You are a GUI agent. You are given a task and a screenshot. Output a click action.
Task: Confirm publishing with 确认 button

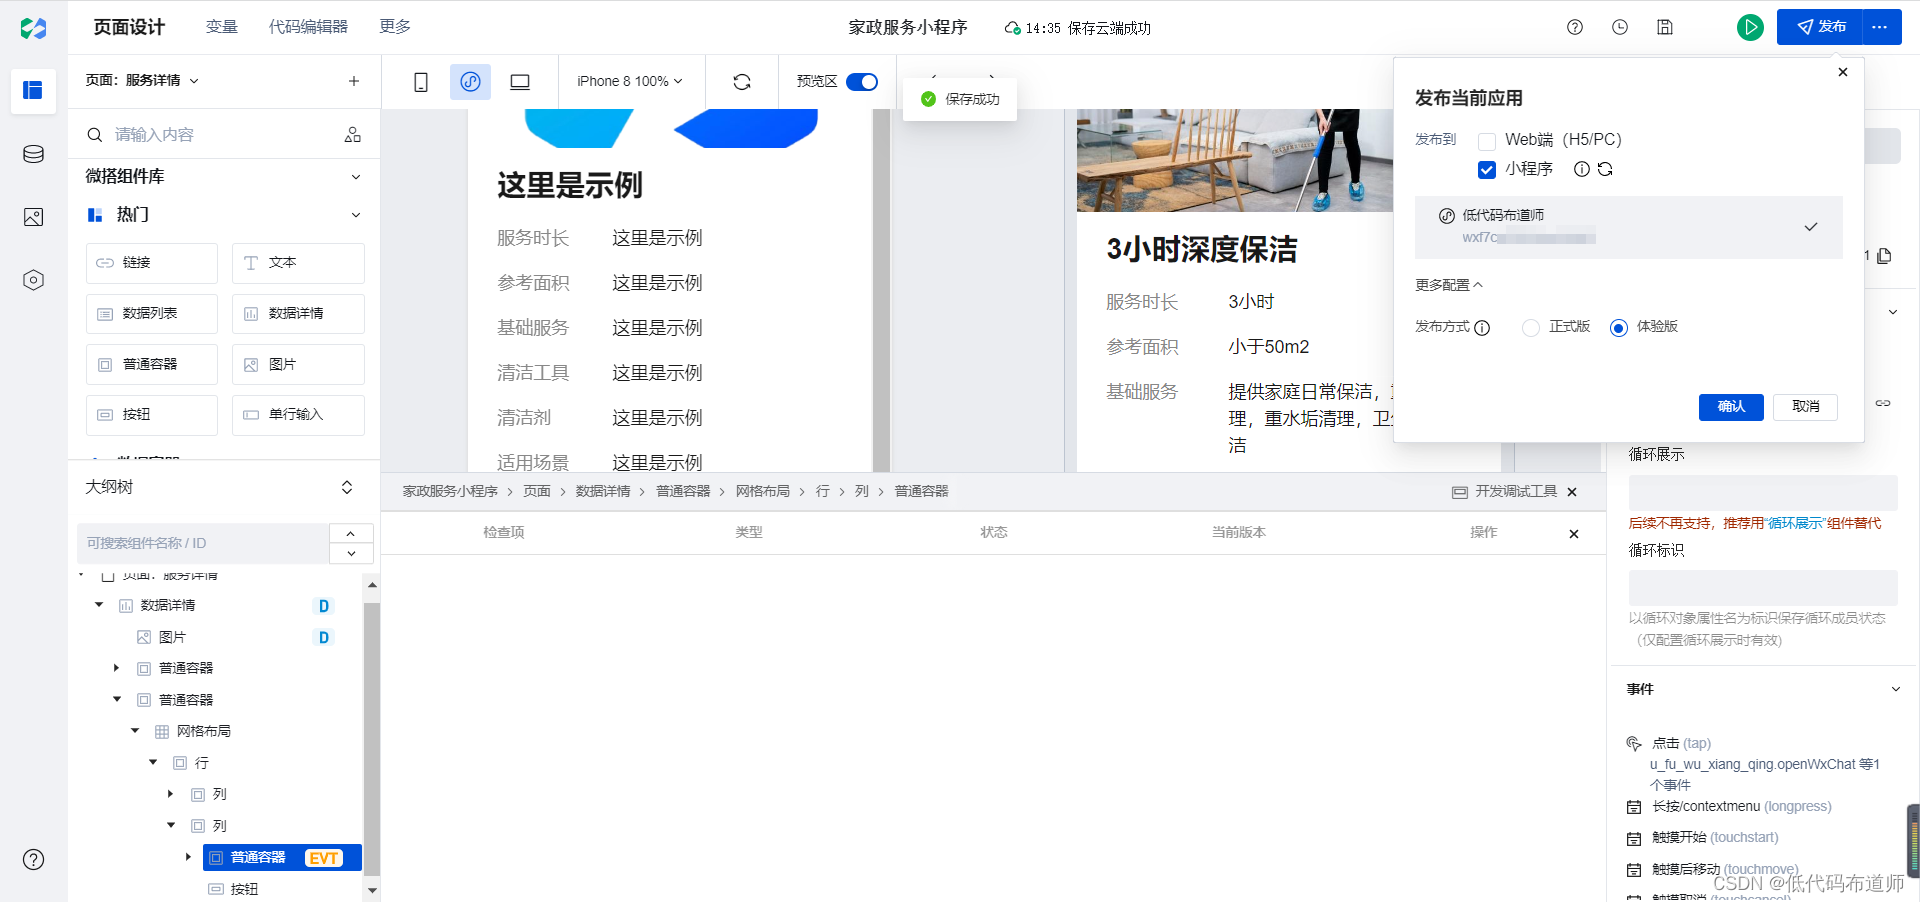[x=1731, y=406]
